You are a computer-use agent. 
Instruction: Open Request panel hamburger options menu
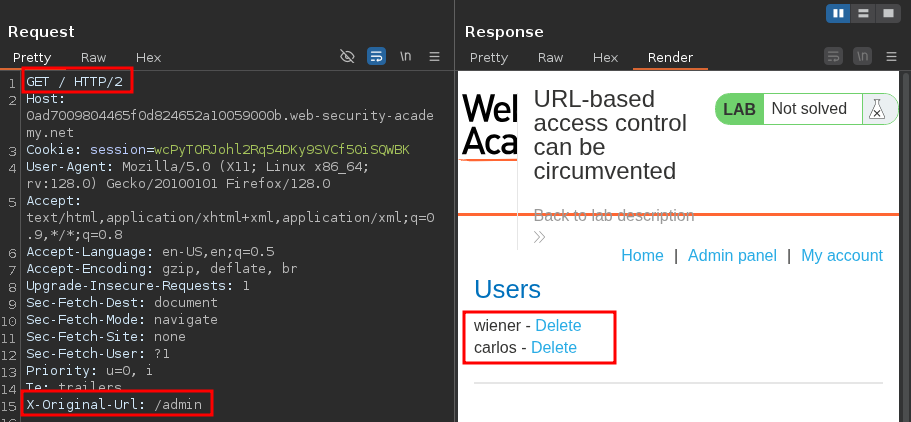(x=434, y=57)
